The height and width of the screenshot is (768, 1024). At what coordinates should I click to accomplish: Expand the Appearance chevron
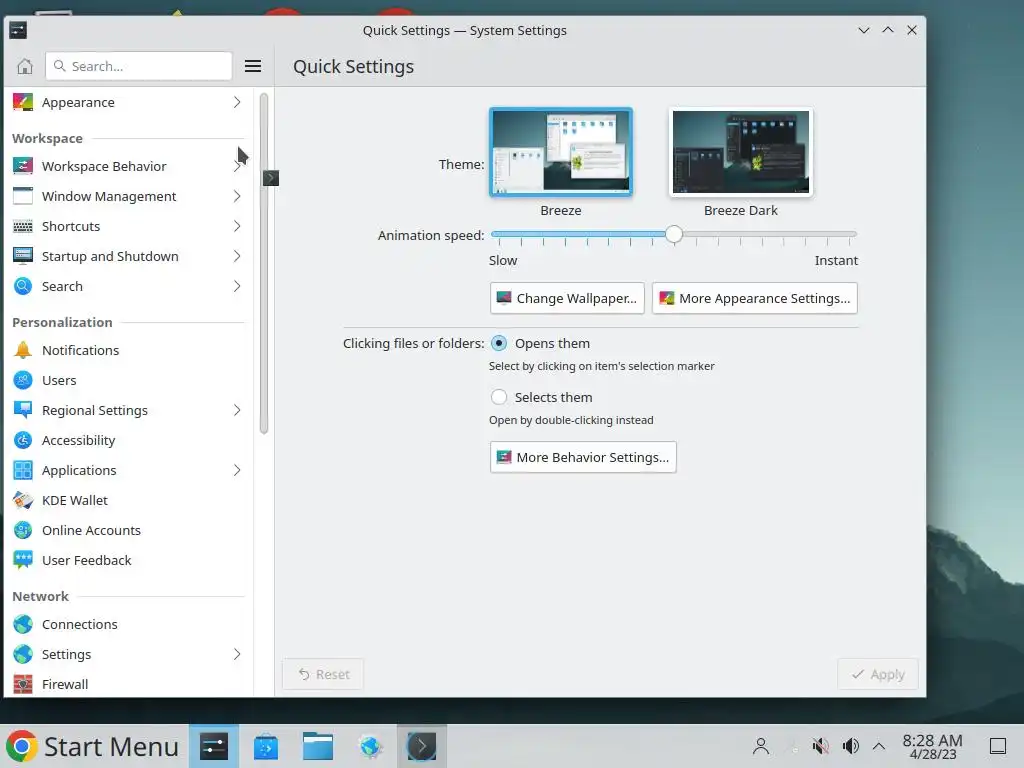237,103
